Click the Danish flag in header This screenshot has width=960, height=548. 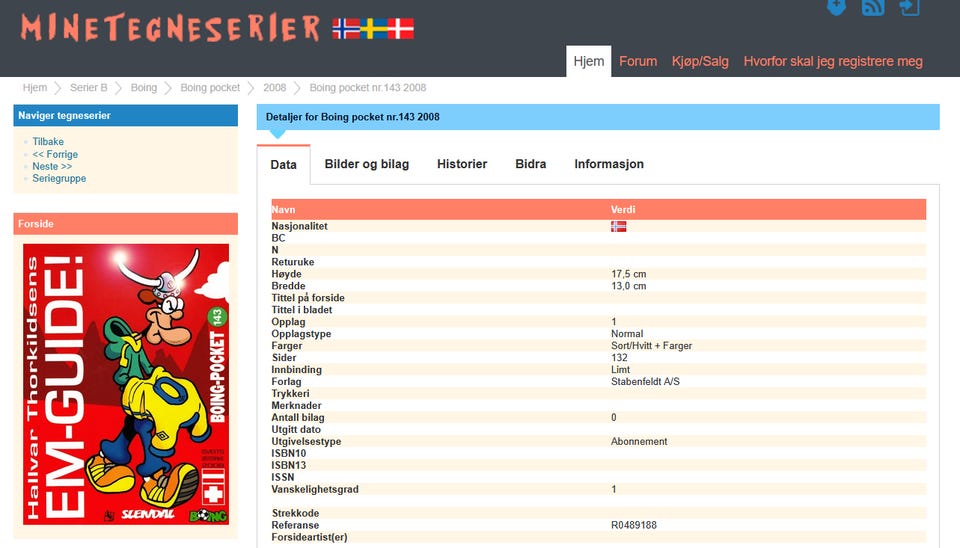(400, 29)
